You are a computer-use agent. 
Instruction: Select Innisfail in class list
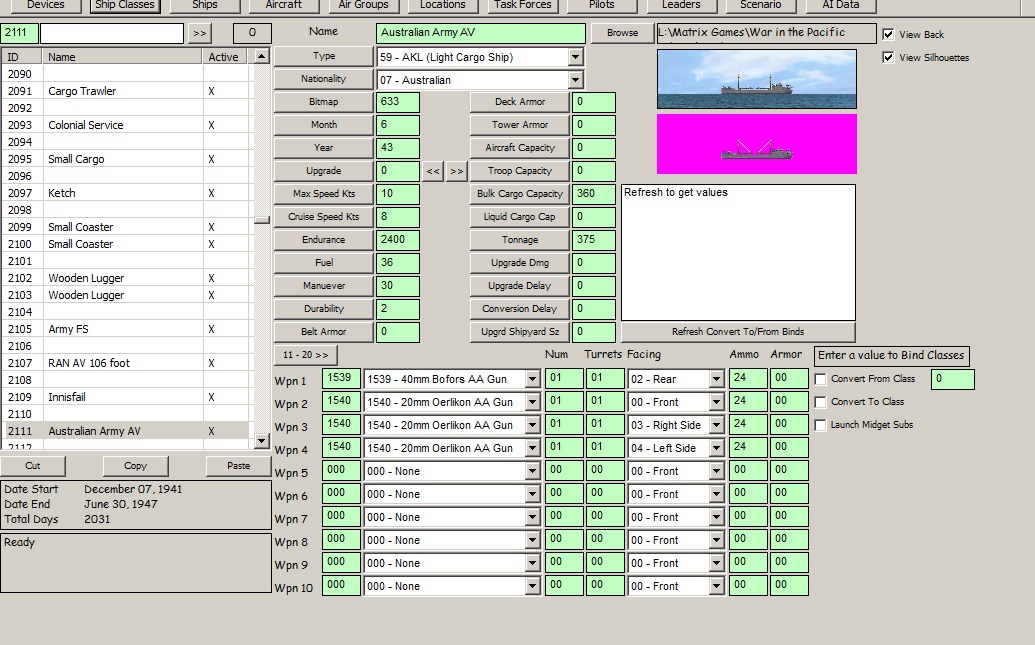[x=127, y=397]
